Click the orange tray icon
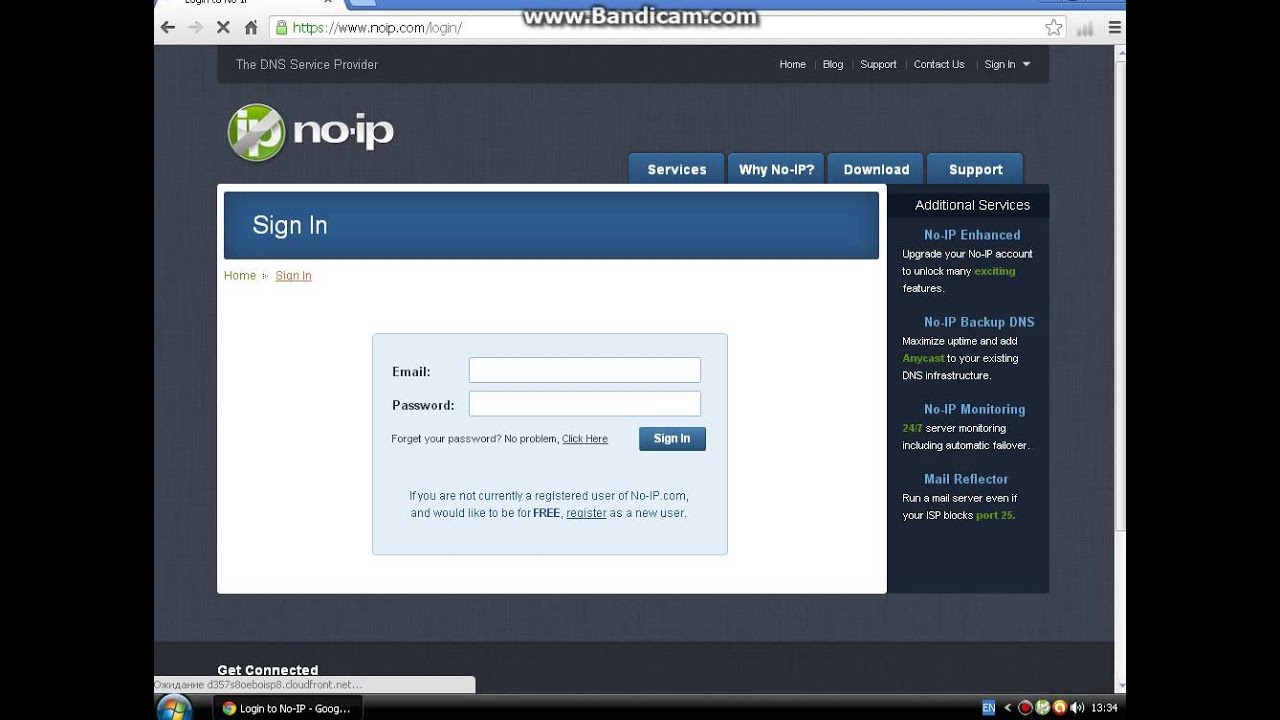Screen dimensions: 1280x720 [1060, 708]
